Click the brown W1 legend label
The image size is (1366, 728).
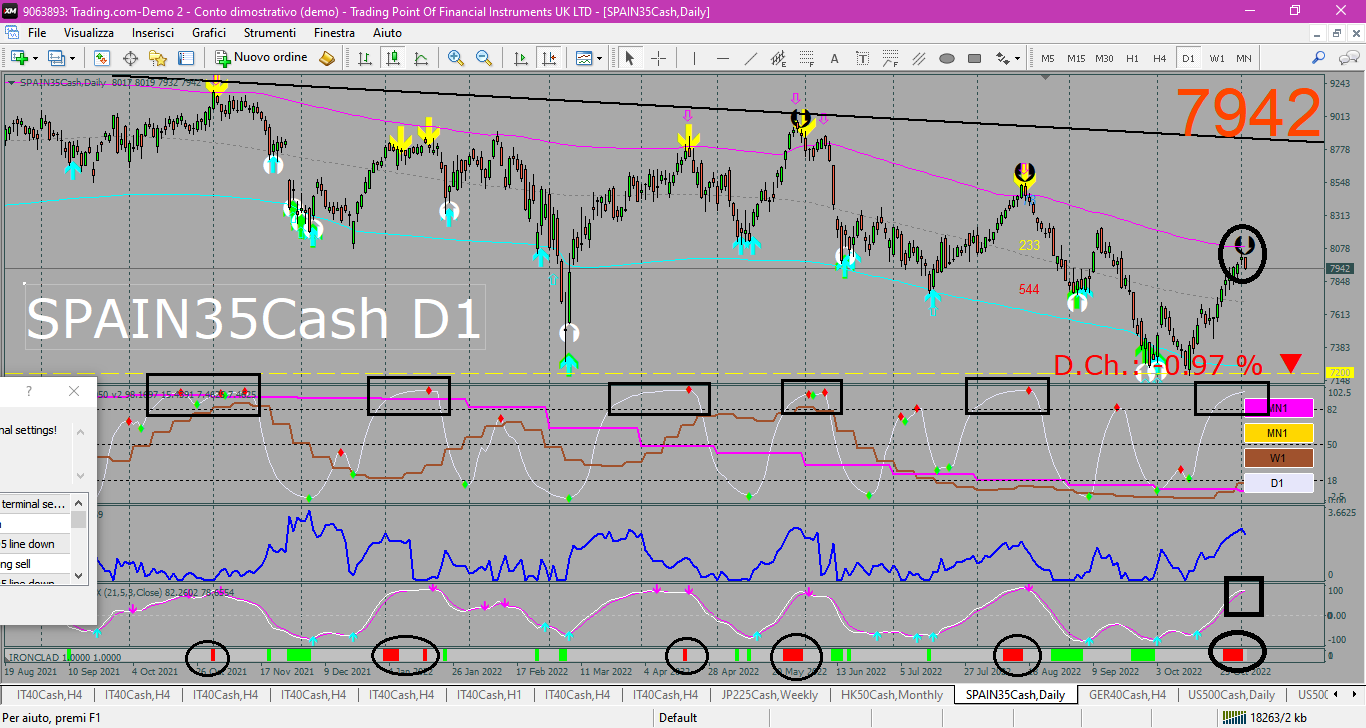[1278, 458]
